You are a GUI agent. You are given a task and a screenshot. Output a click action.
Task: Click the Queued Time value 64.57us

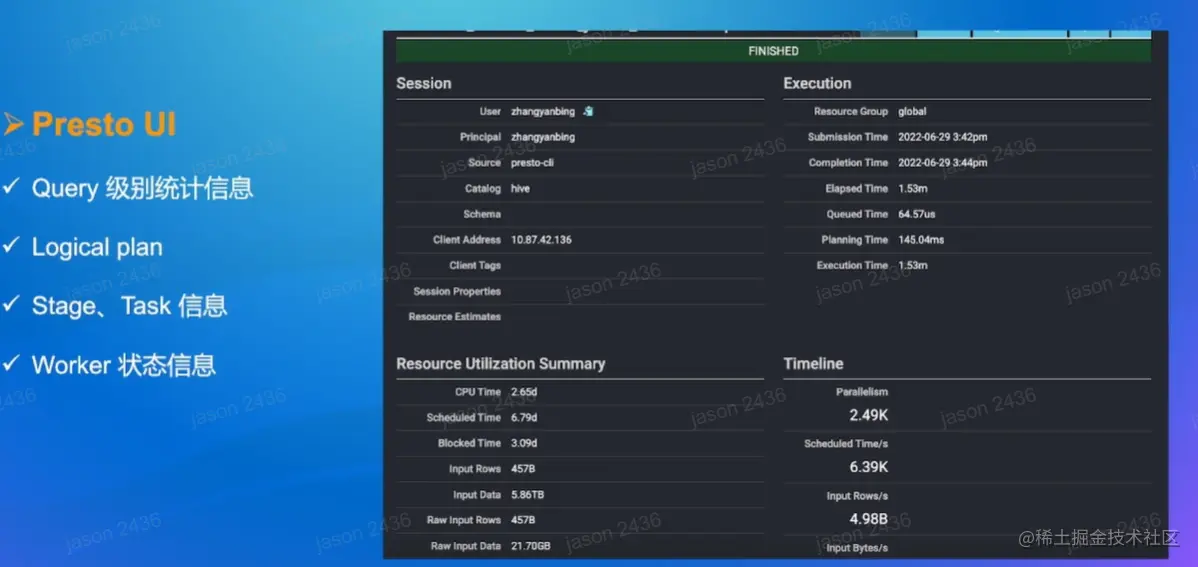point(917,214)
